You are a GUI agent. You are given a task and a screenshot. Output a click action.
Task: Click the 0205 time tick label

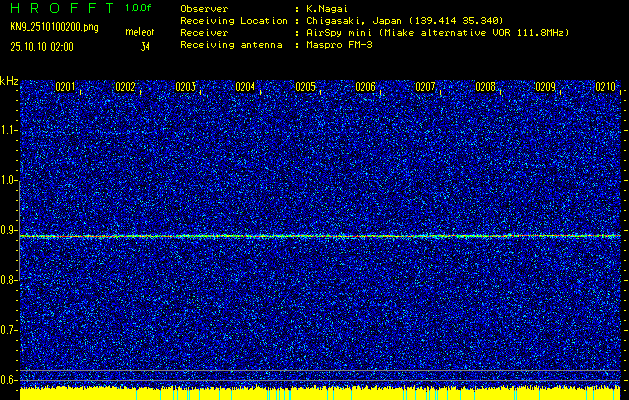click(x=305, y=88)
